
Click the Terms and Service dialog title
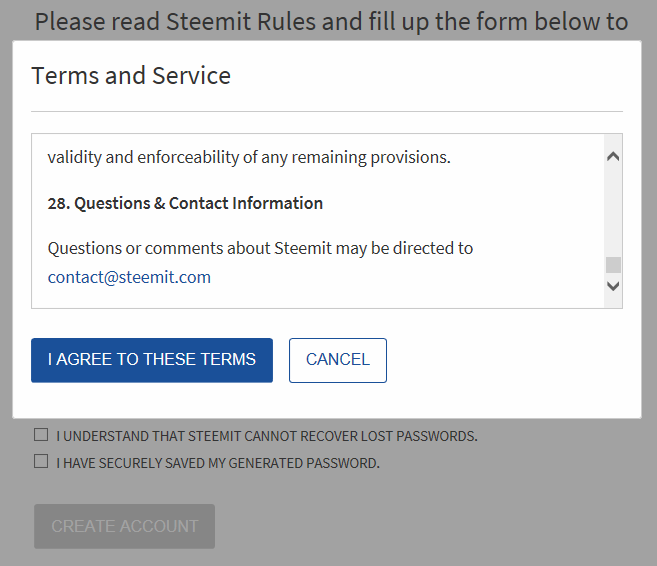click(x=131, y=76)
